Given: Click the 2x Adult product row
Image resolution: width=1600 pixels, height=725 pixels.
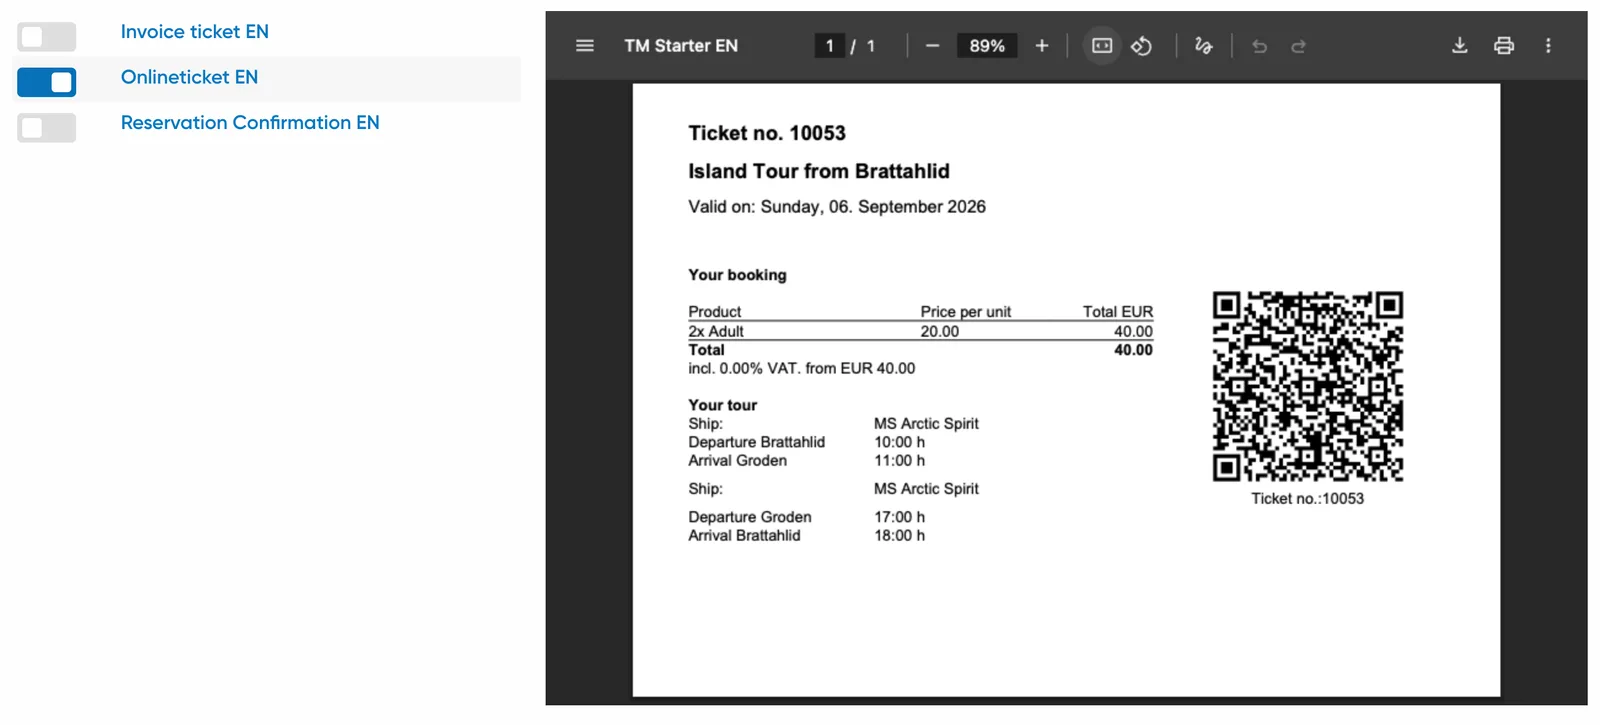Looking at the screenshot, I should (x=920, y=331).
